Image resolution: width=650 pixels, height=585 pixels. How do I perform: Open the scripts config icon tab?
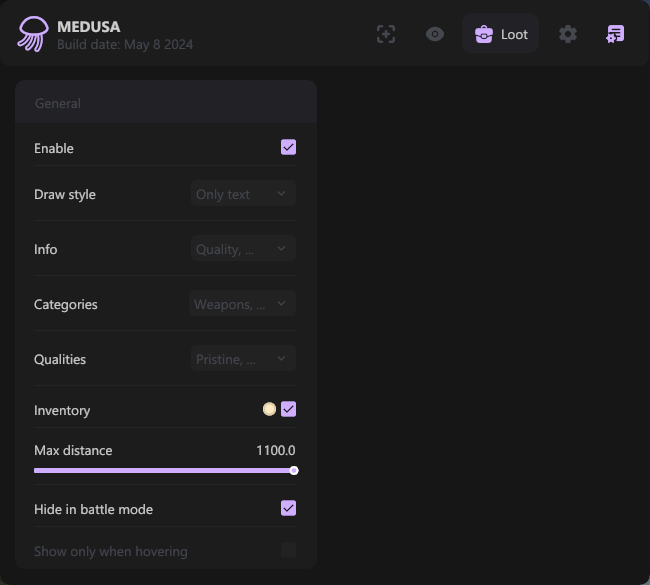[x=615, y=34]
